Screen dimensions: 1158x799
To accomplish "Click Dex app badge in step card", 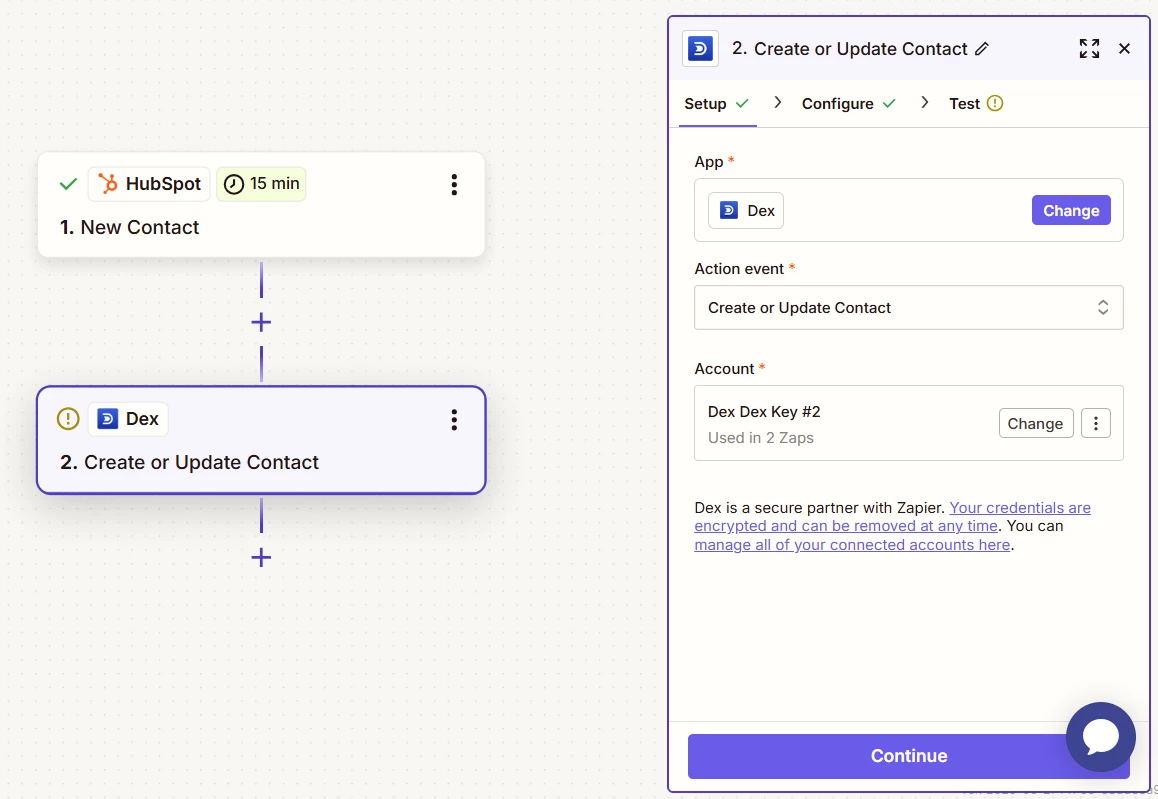I will pyautogui.click(x=129, y=419).
